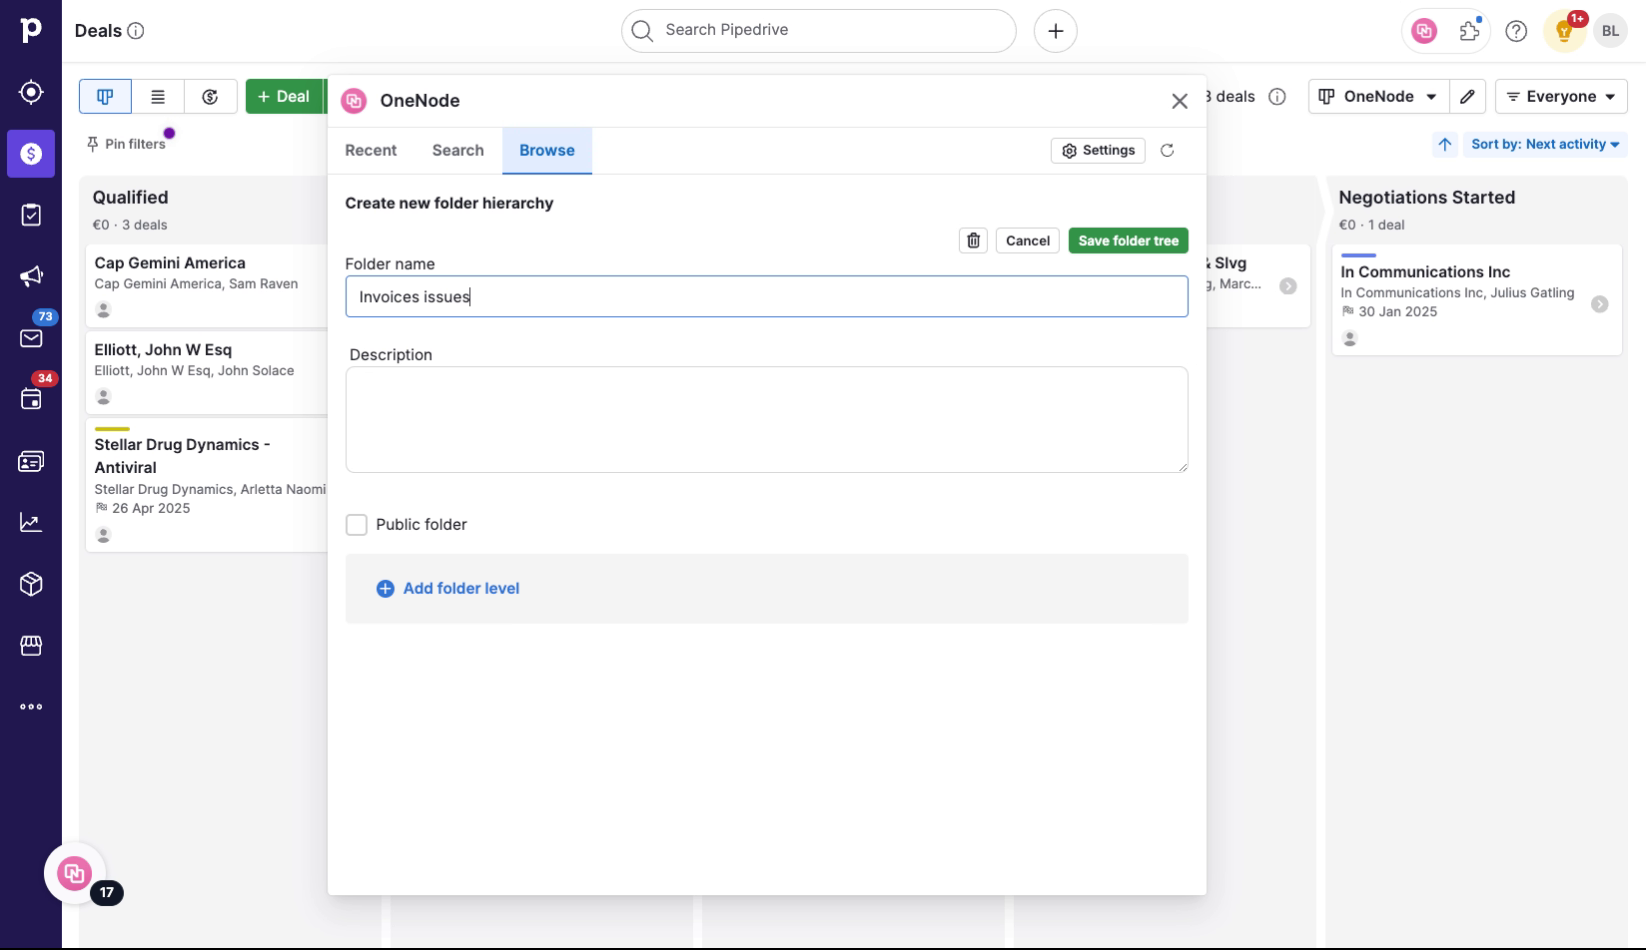The image size is (1646, 950).
Task: Open Stellar Drug Dynamics - Antiviral deal
Action: (207, 486)
